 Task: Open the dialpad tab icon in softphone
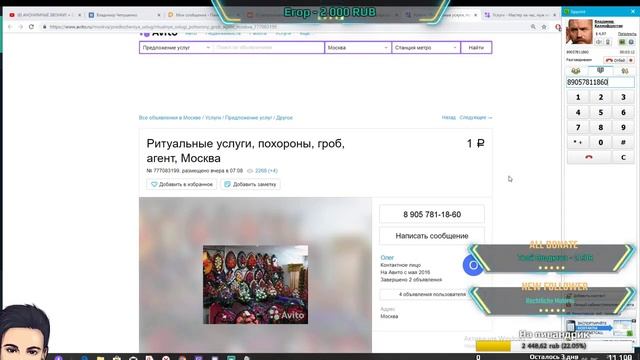tap(600, 71)
